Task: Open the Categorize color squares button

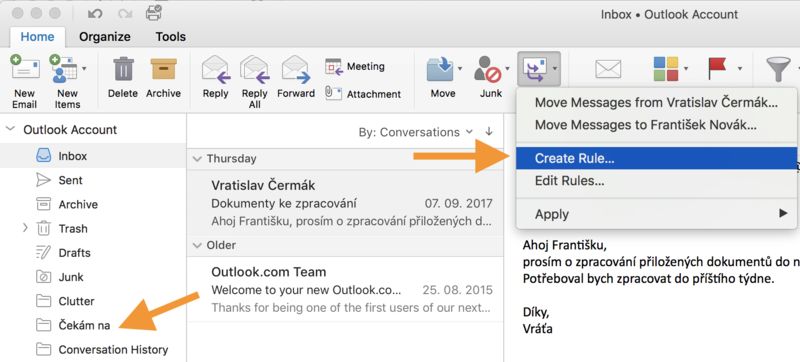Action: pos(666,69)
